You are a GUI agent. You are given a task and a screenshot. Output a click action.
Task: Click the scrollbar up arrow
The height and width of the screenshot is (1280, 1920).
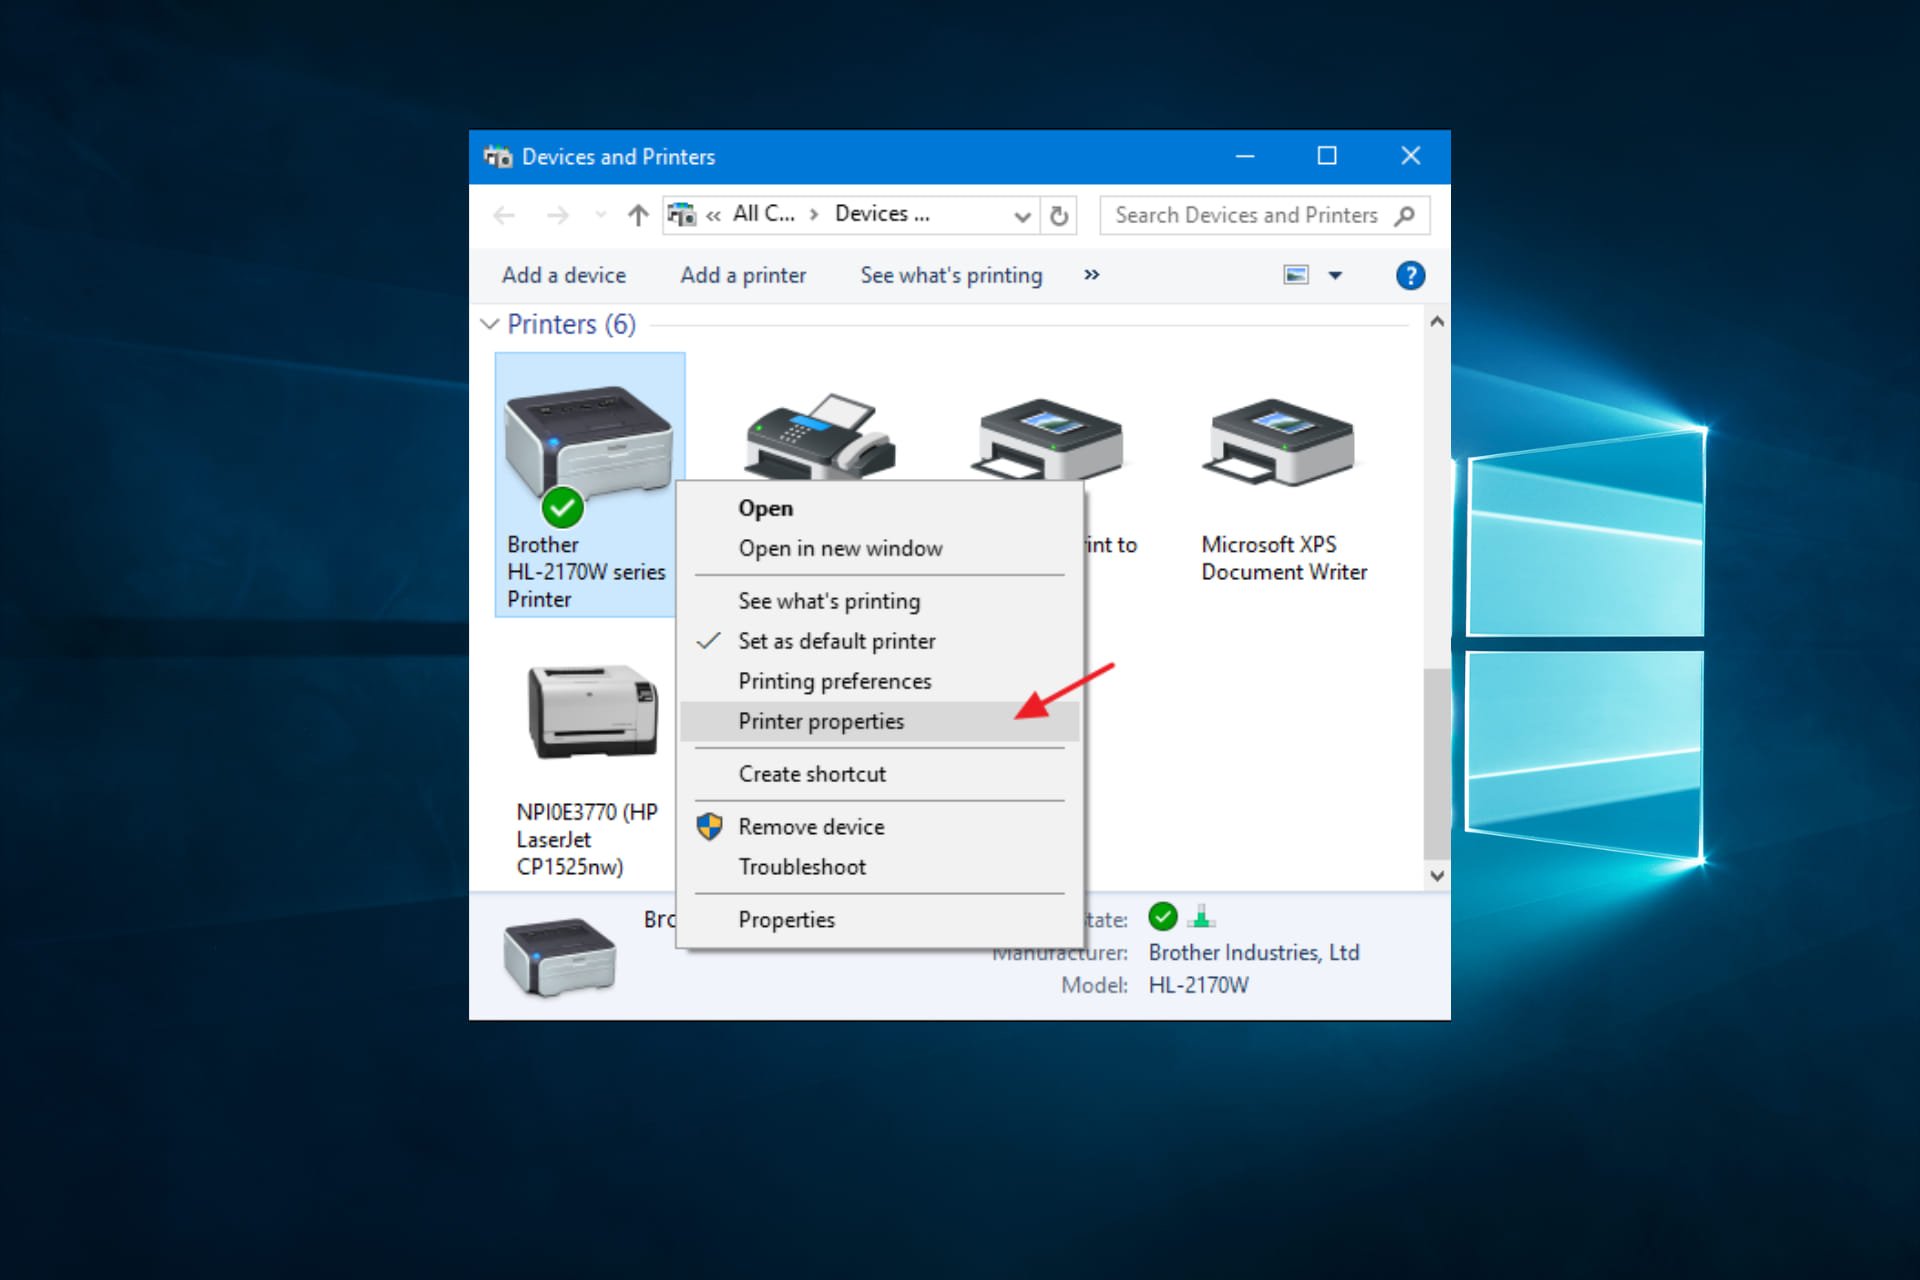tap(1437, 322)
